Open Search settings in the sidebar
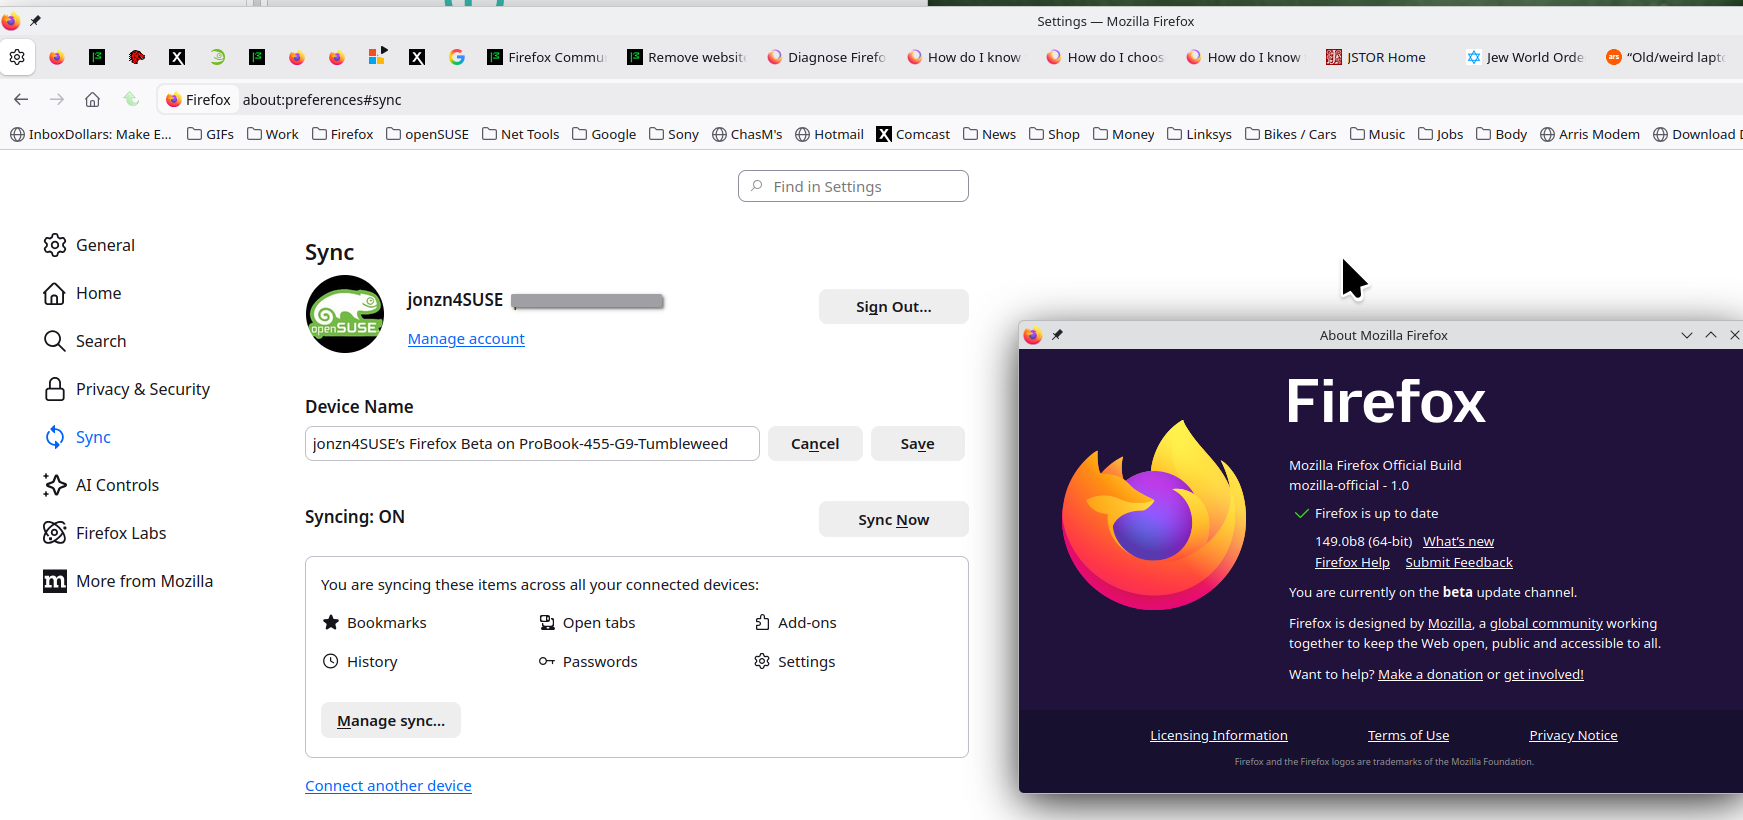Image resolution: width=1743 pixels, height=820 pixels. 85,341
